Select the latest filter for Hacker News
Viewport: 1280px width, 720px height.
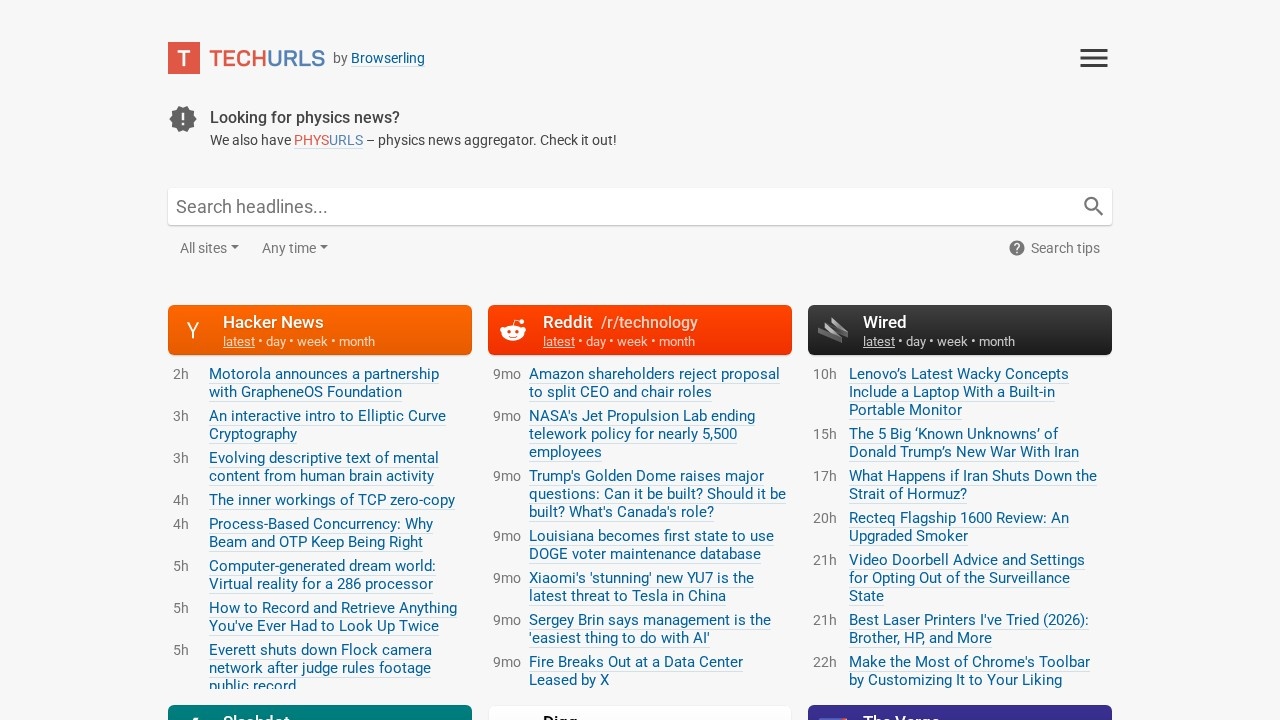click(239, 342)
